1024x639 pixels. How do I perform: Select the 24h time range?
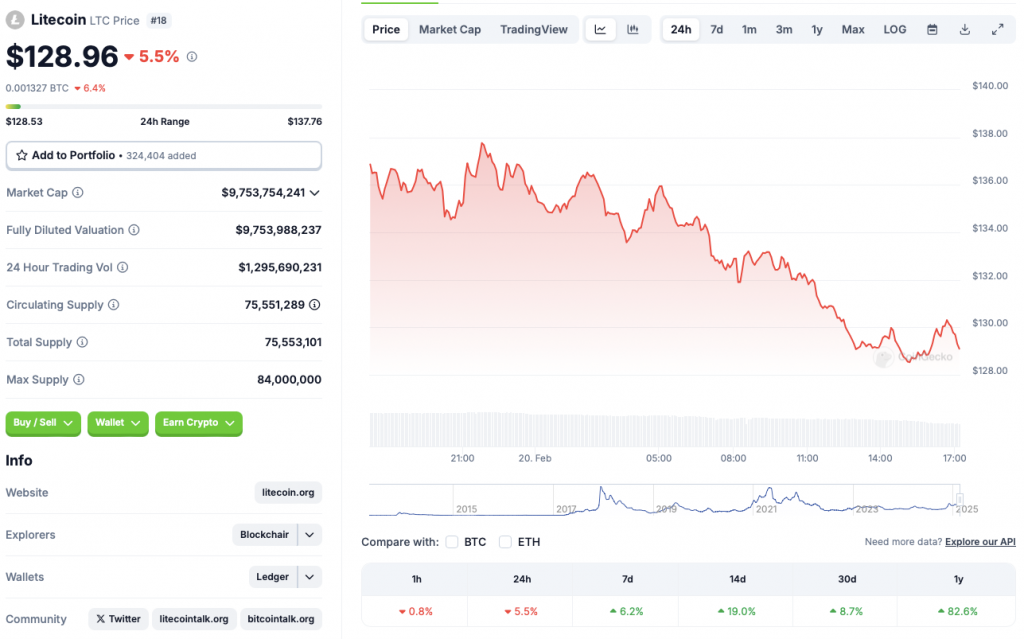(681, 29)
